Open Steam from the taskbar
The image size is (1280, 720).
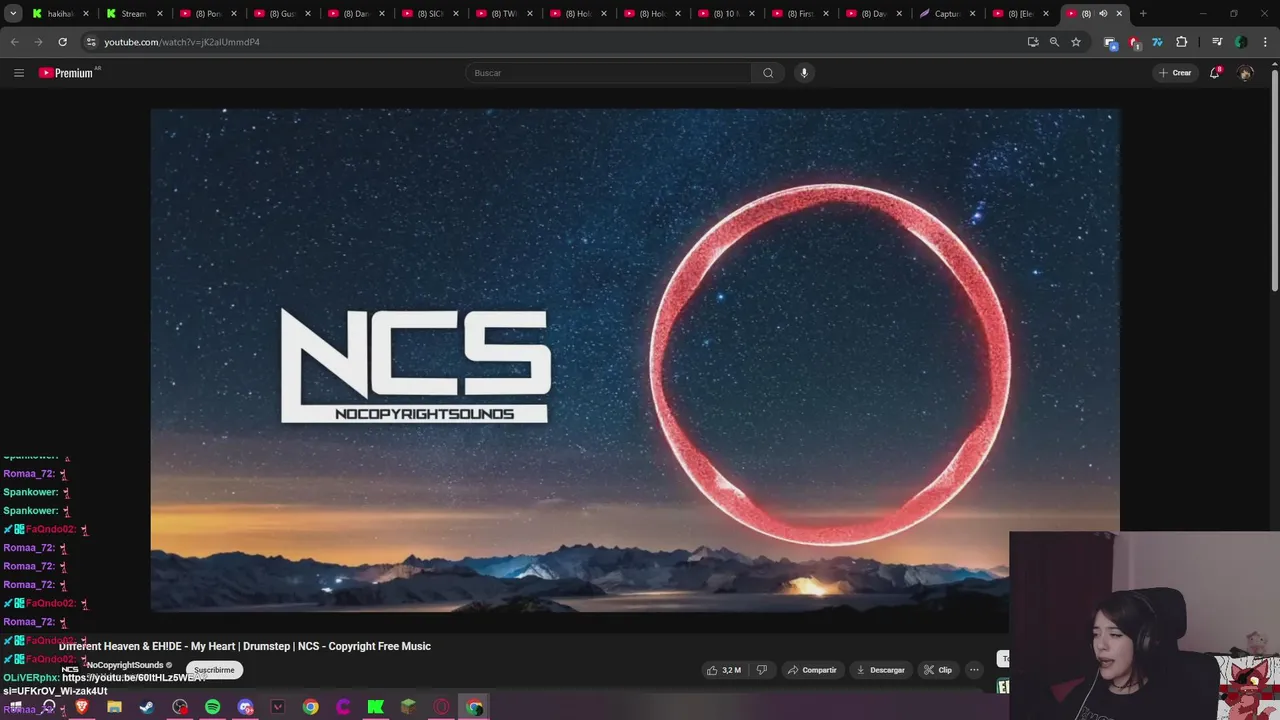[x=147, y=707]
